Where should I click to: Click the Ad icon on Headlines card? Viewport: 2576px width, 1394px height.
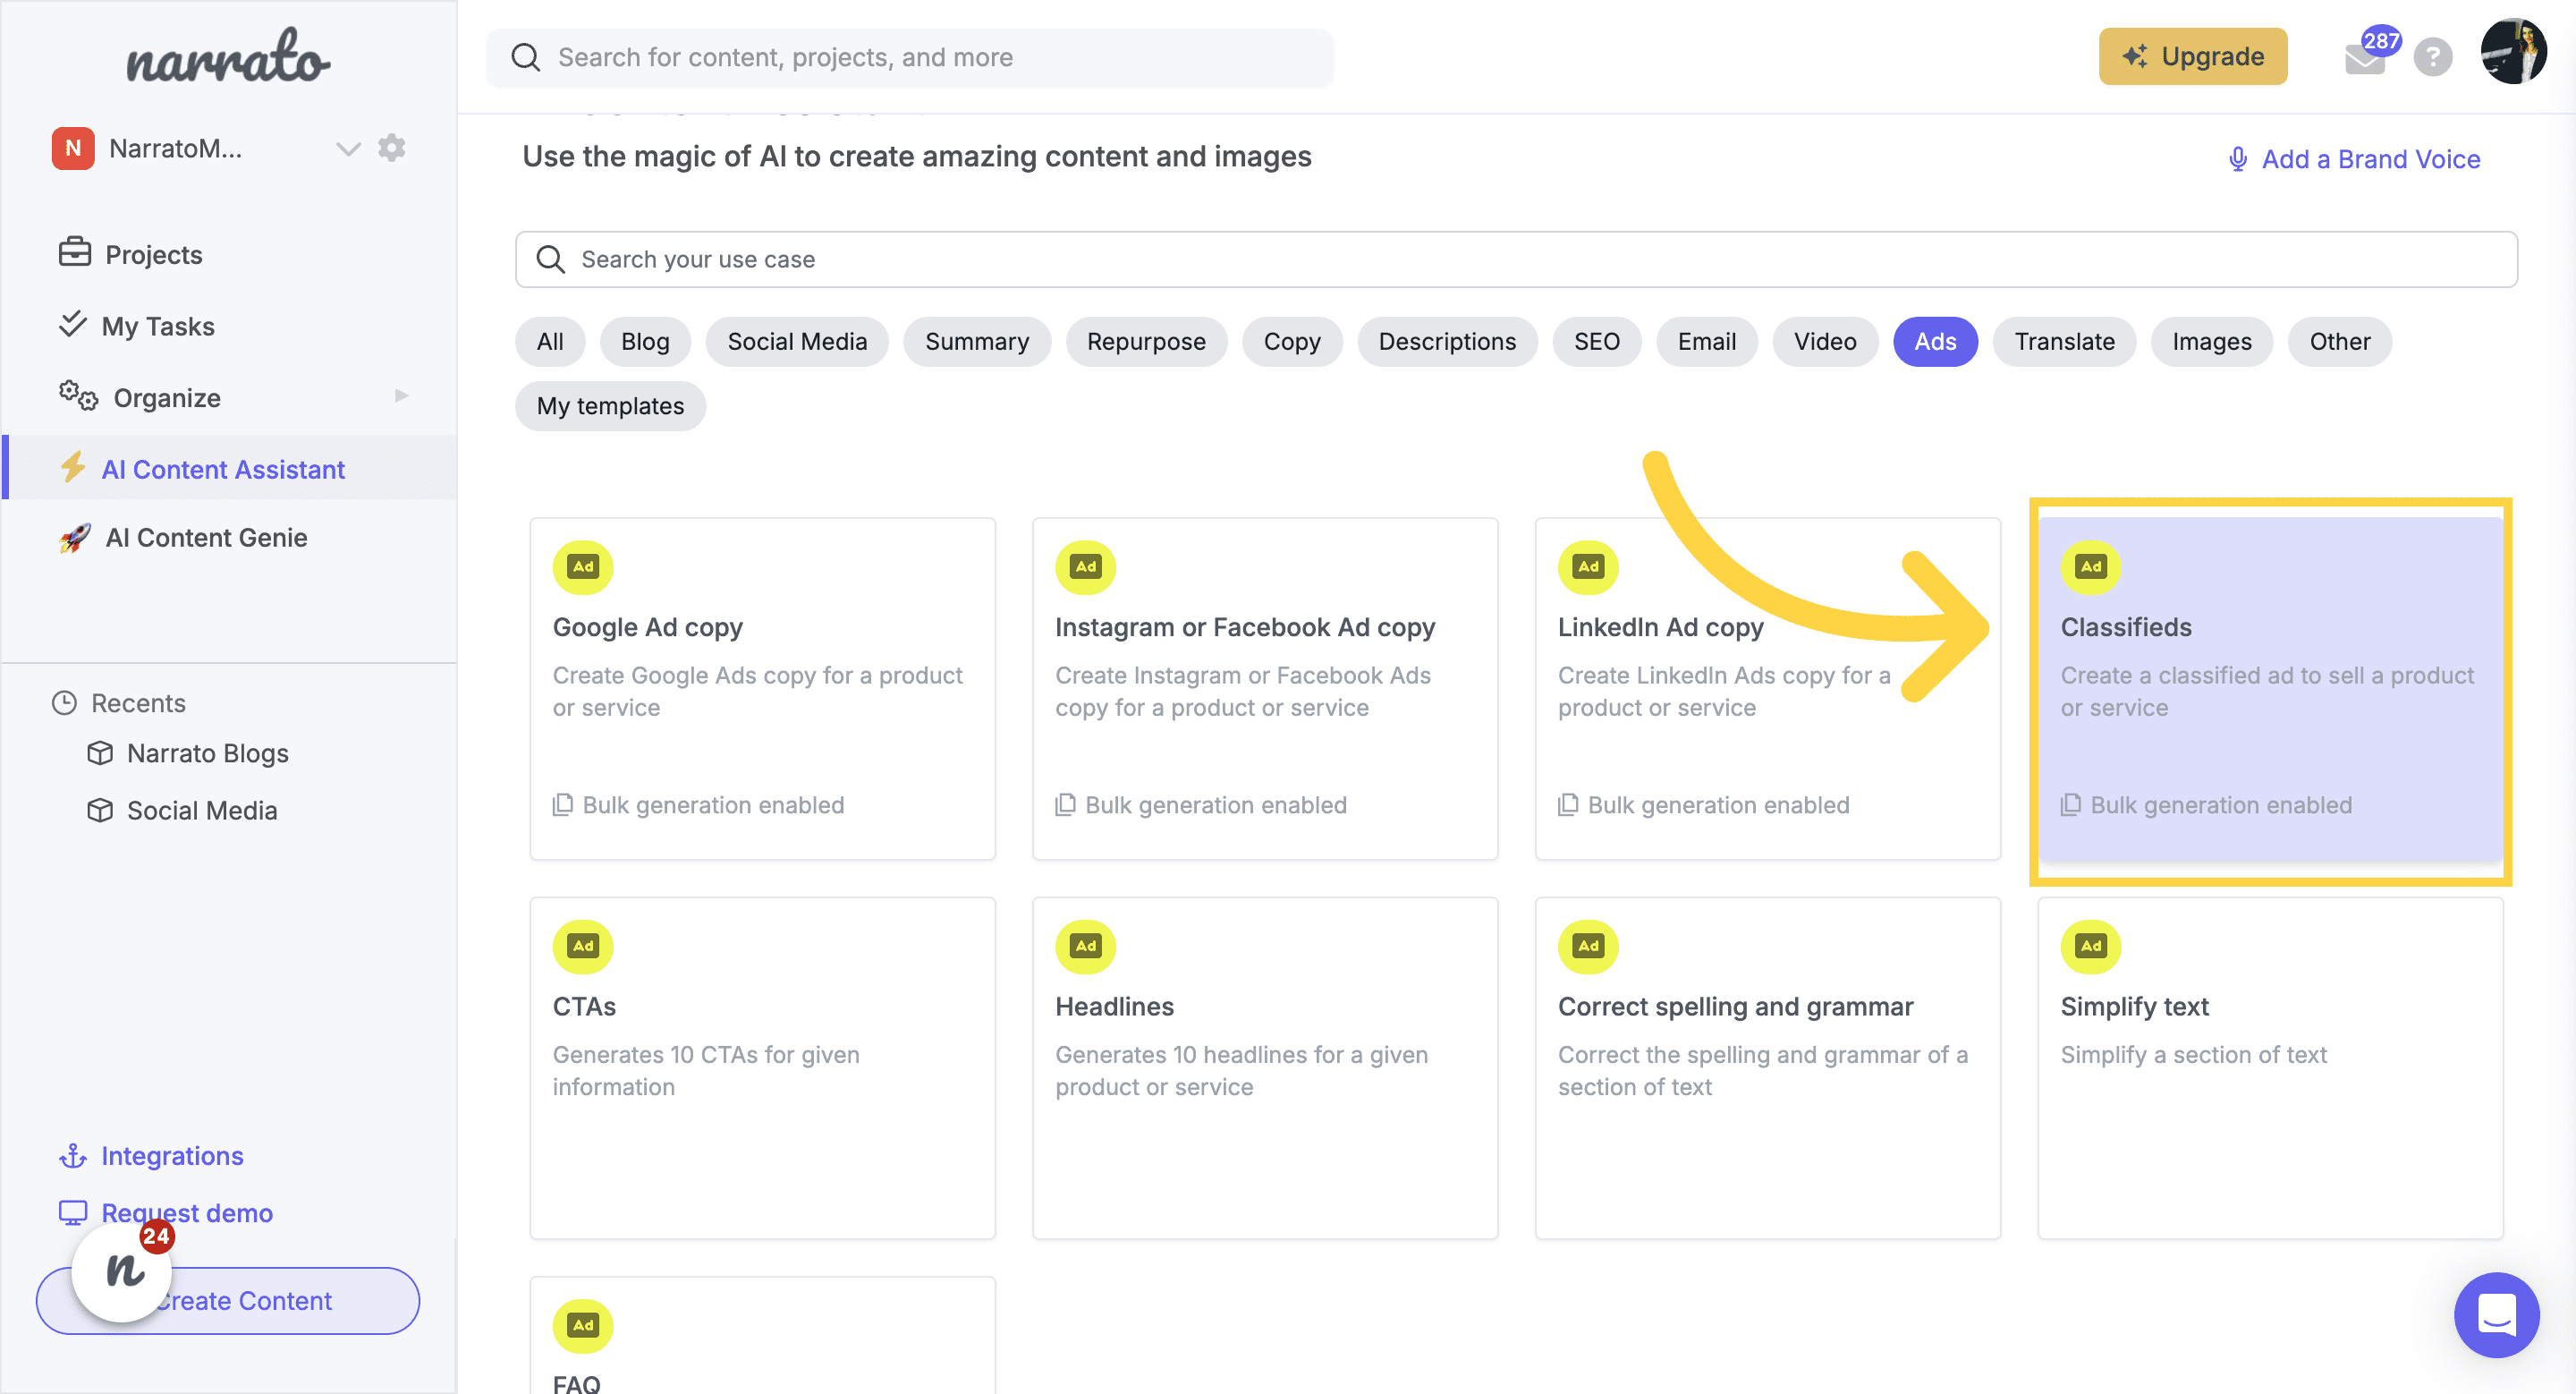1085,946
